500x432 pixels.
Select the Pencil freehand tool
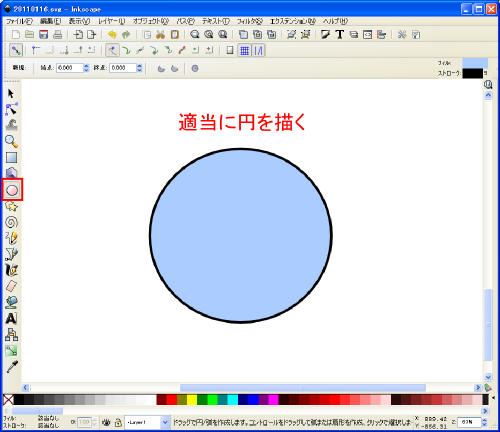(11, 238)
